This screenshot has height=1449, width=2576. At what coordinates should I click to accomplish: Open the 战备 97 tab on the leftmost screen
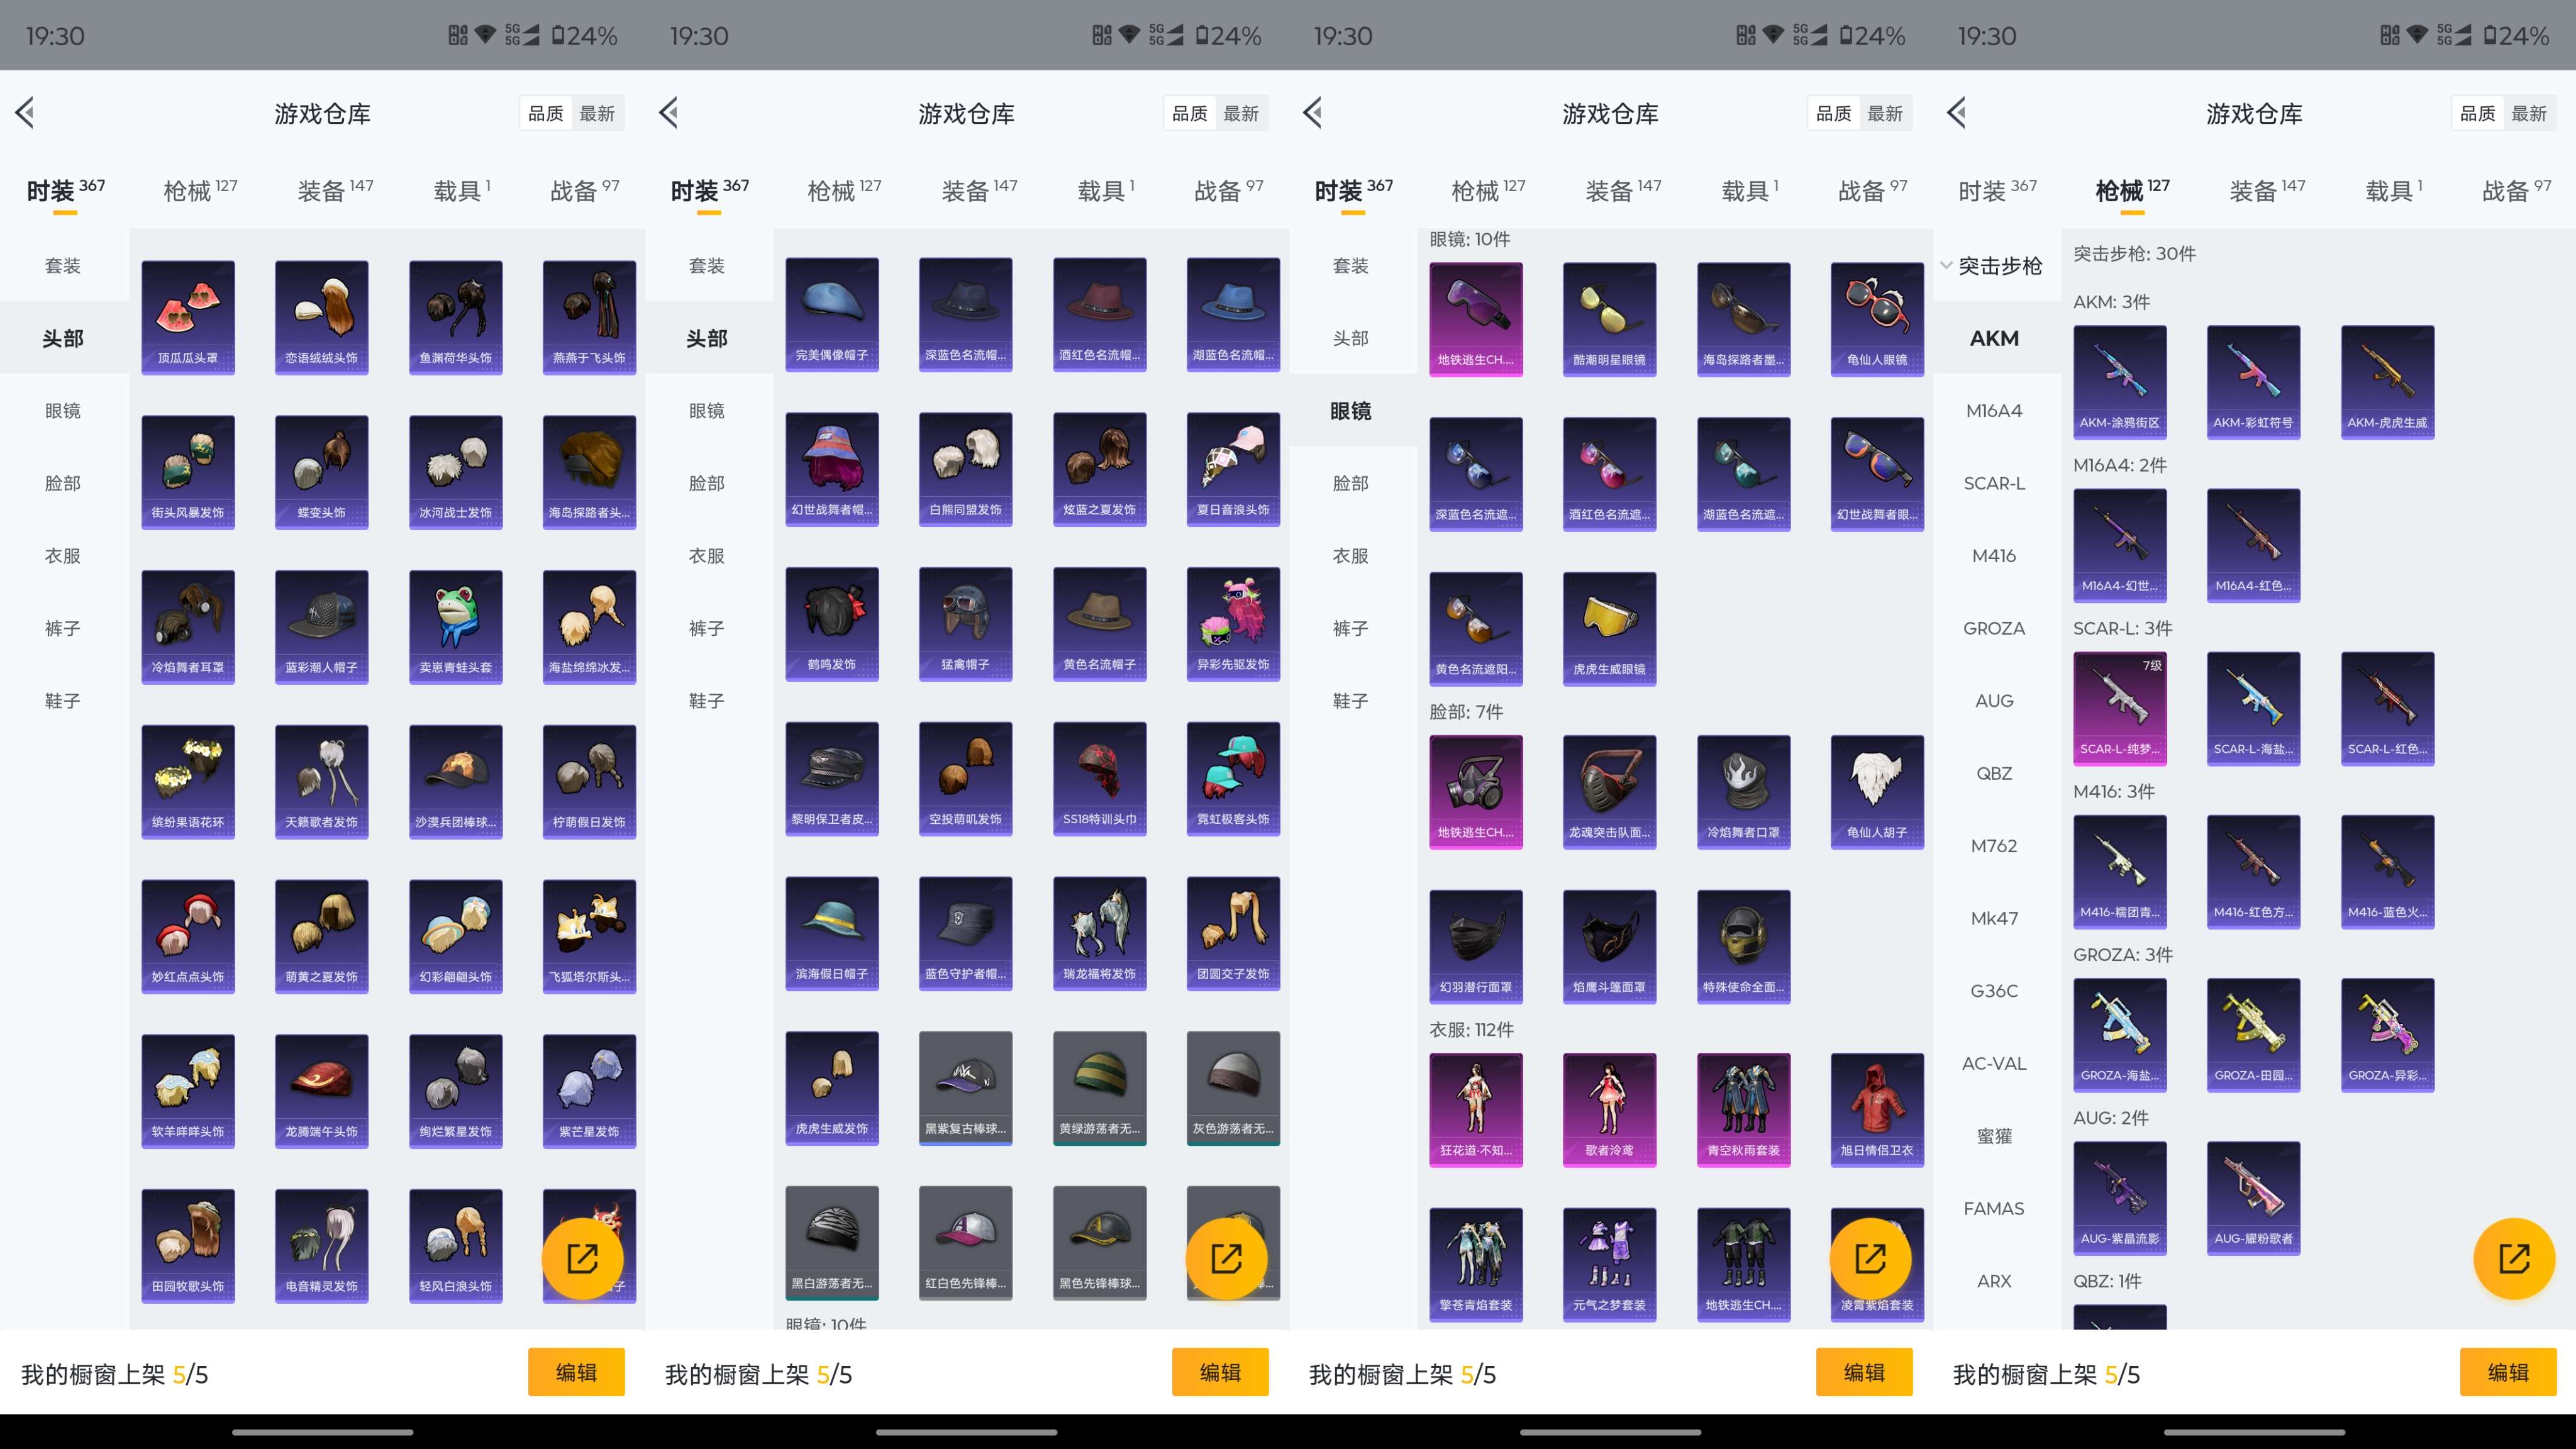(585, 190)
